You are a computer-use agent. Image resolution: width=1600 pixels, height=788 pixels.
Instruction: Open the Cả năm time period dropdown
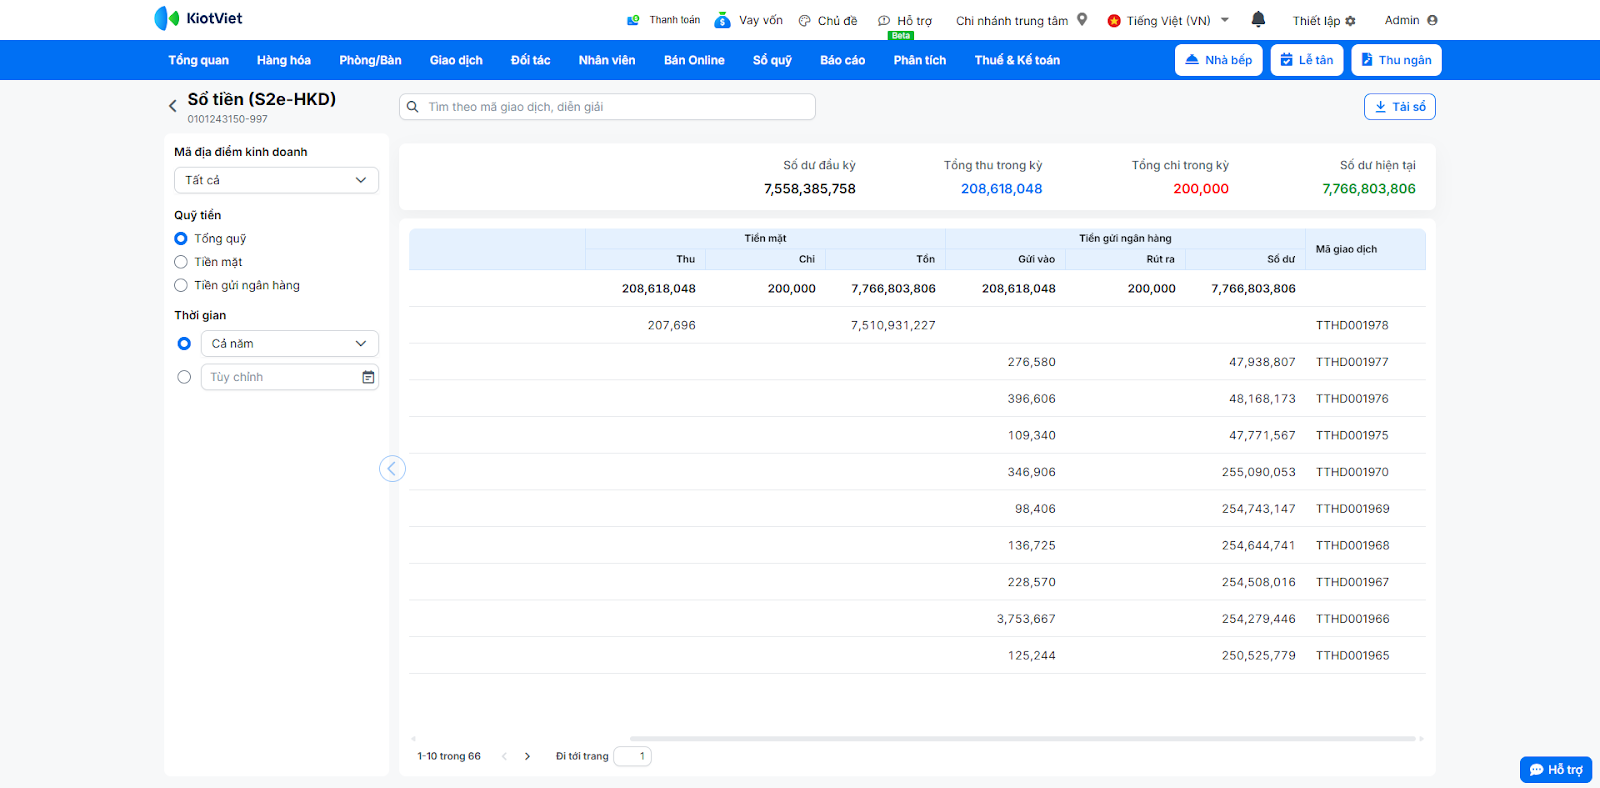[289, 344]
